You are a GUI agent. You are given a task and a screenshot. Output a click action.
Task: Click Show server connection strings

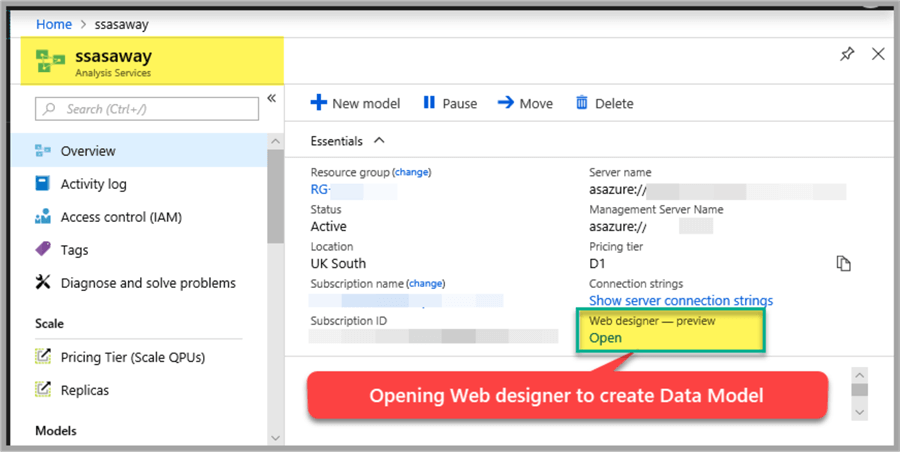681,300
